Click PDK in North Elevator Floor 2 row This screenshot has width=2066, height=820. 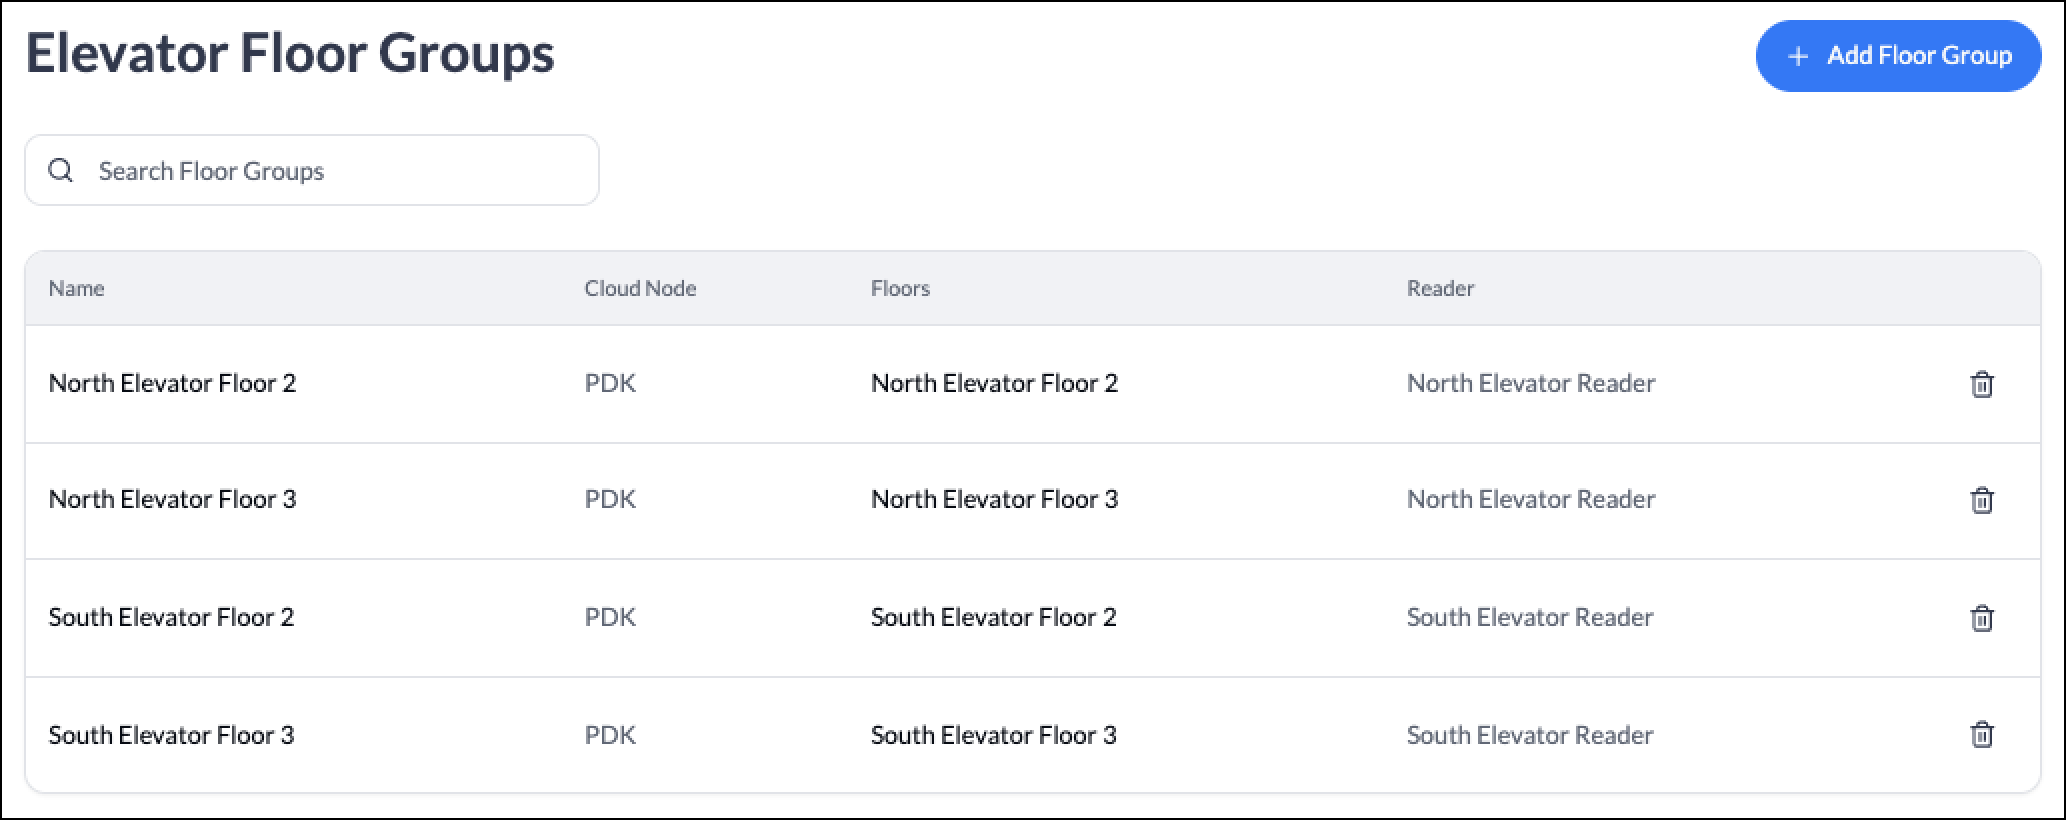pyautogui.click(x=610, y=383)
